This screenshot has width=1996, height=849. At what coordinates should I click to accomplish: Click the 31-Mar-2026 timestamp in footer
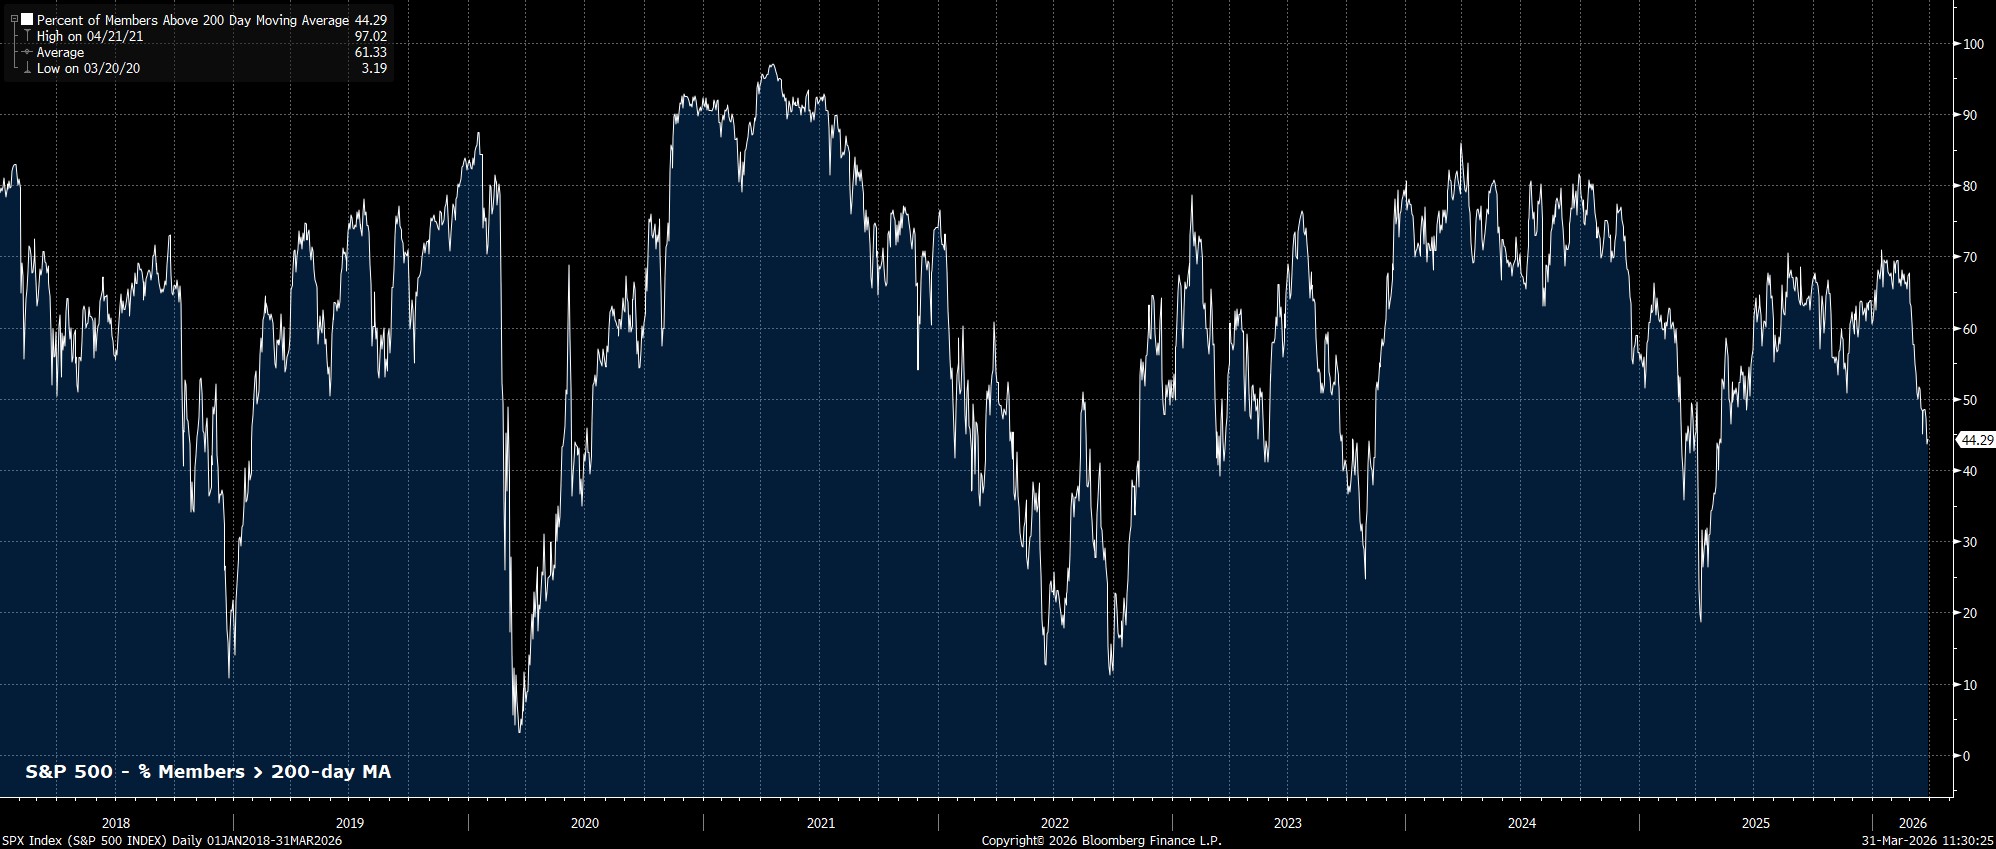[x=1926, y=841]
